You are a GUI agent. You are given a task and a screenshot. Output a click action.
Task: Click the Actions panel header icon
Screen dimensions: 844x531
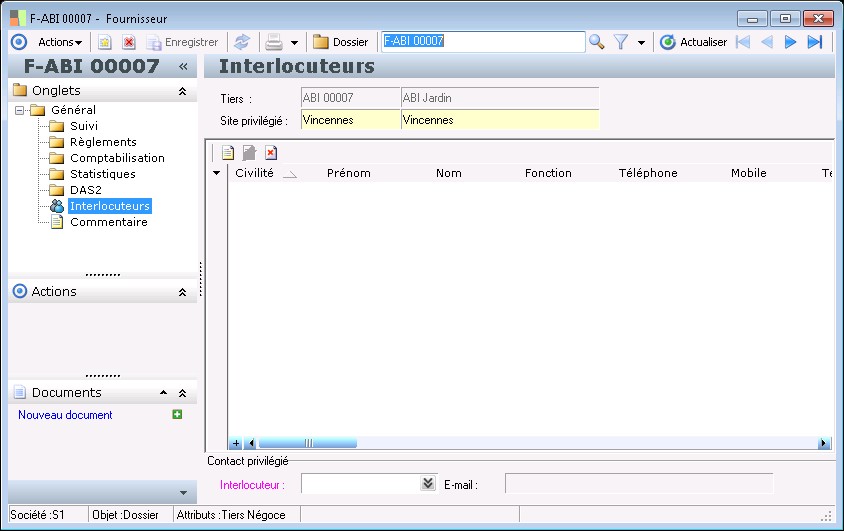(20, 291)
